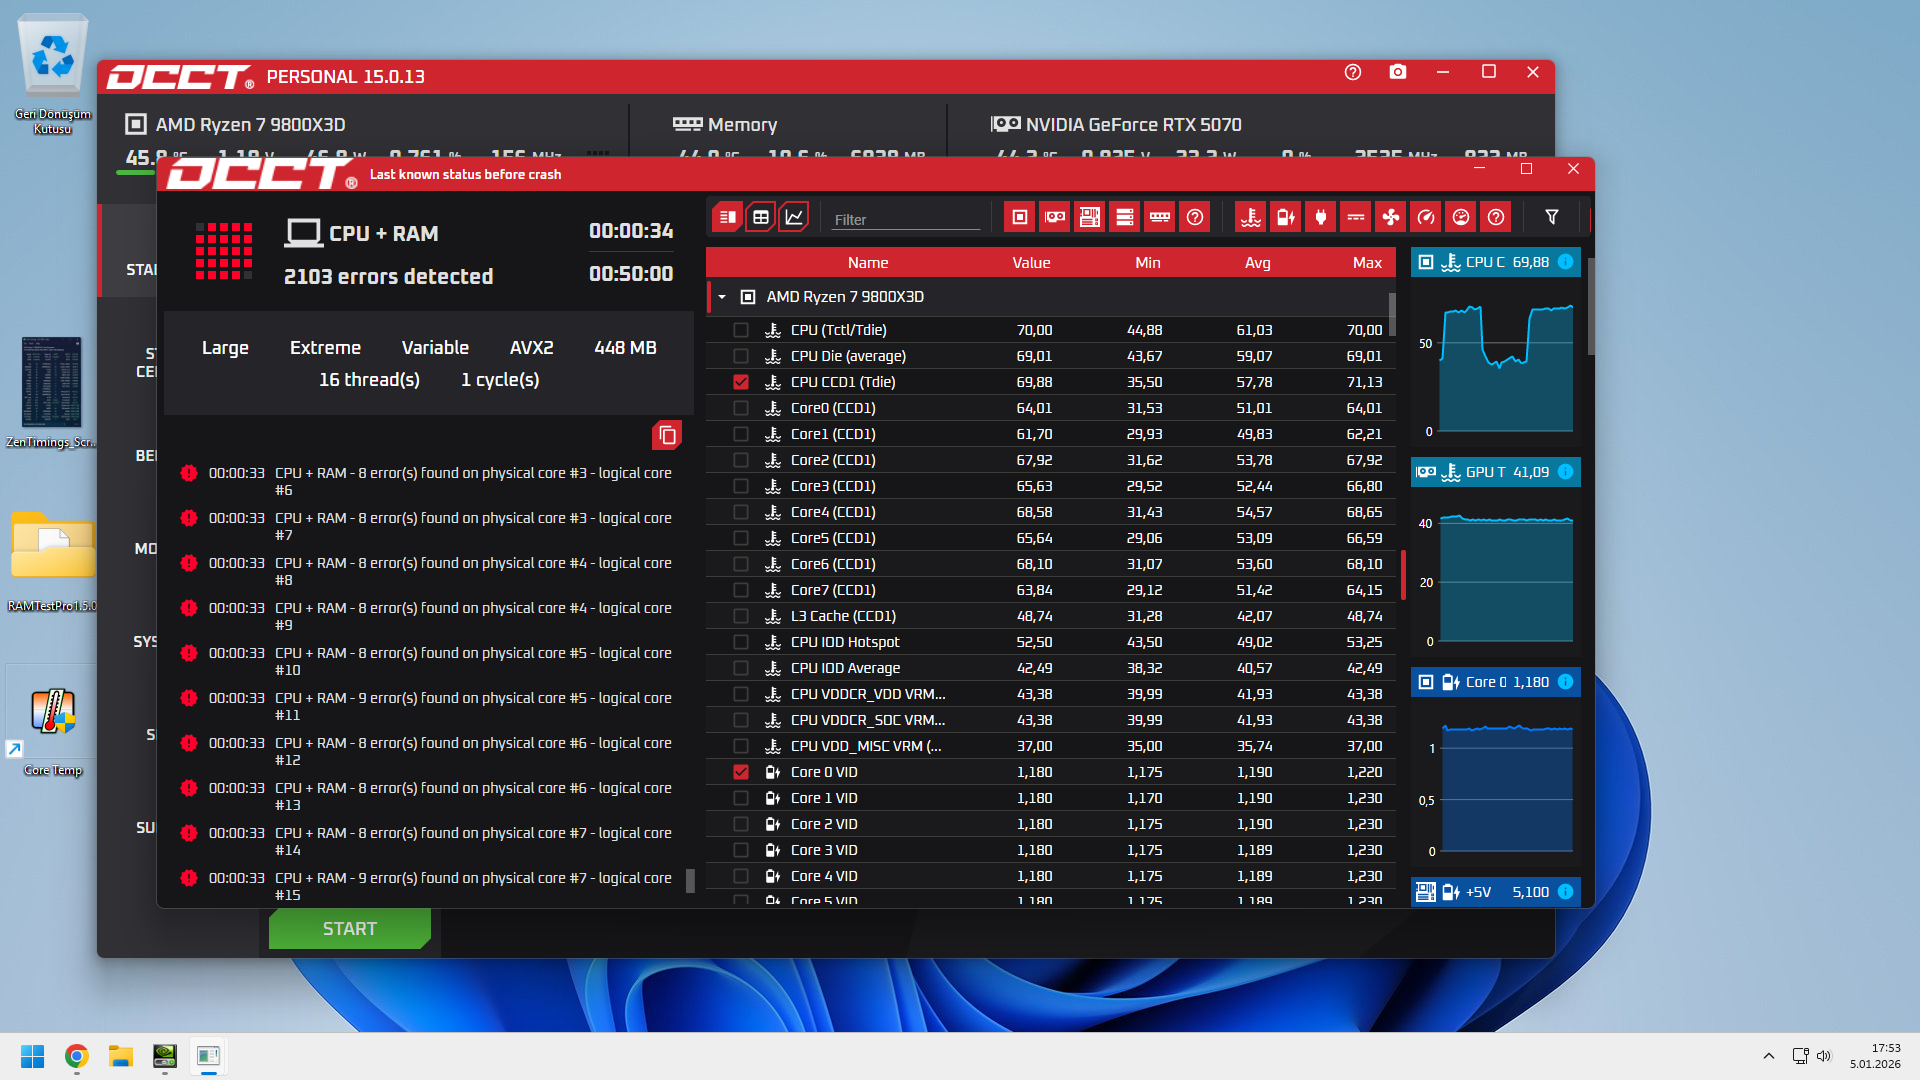Open the funnel filter options
Screen dimensions: 1920x1080
pos(1552,217)
